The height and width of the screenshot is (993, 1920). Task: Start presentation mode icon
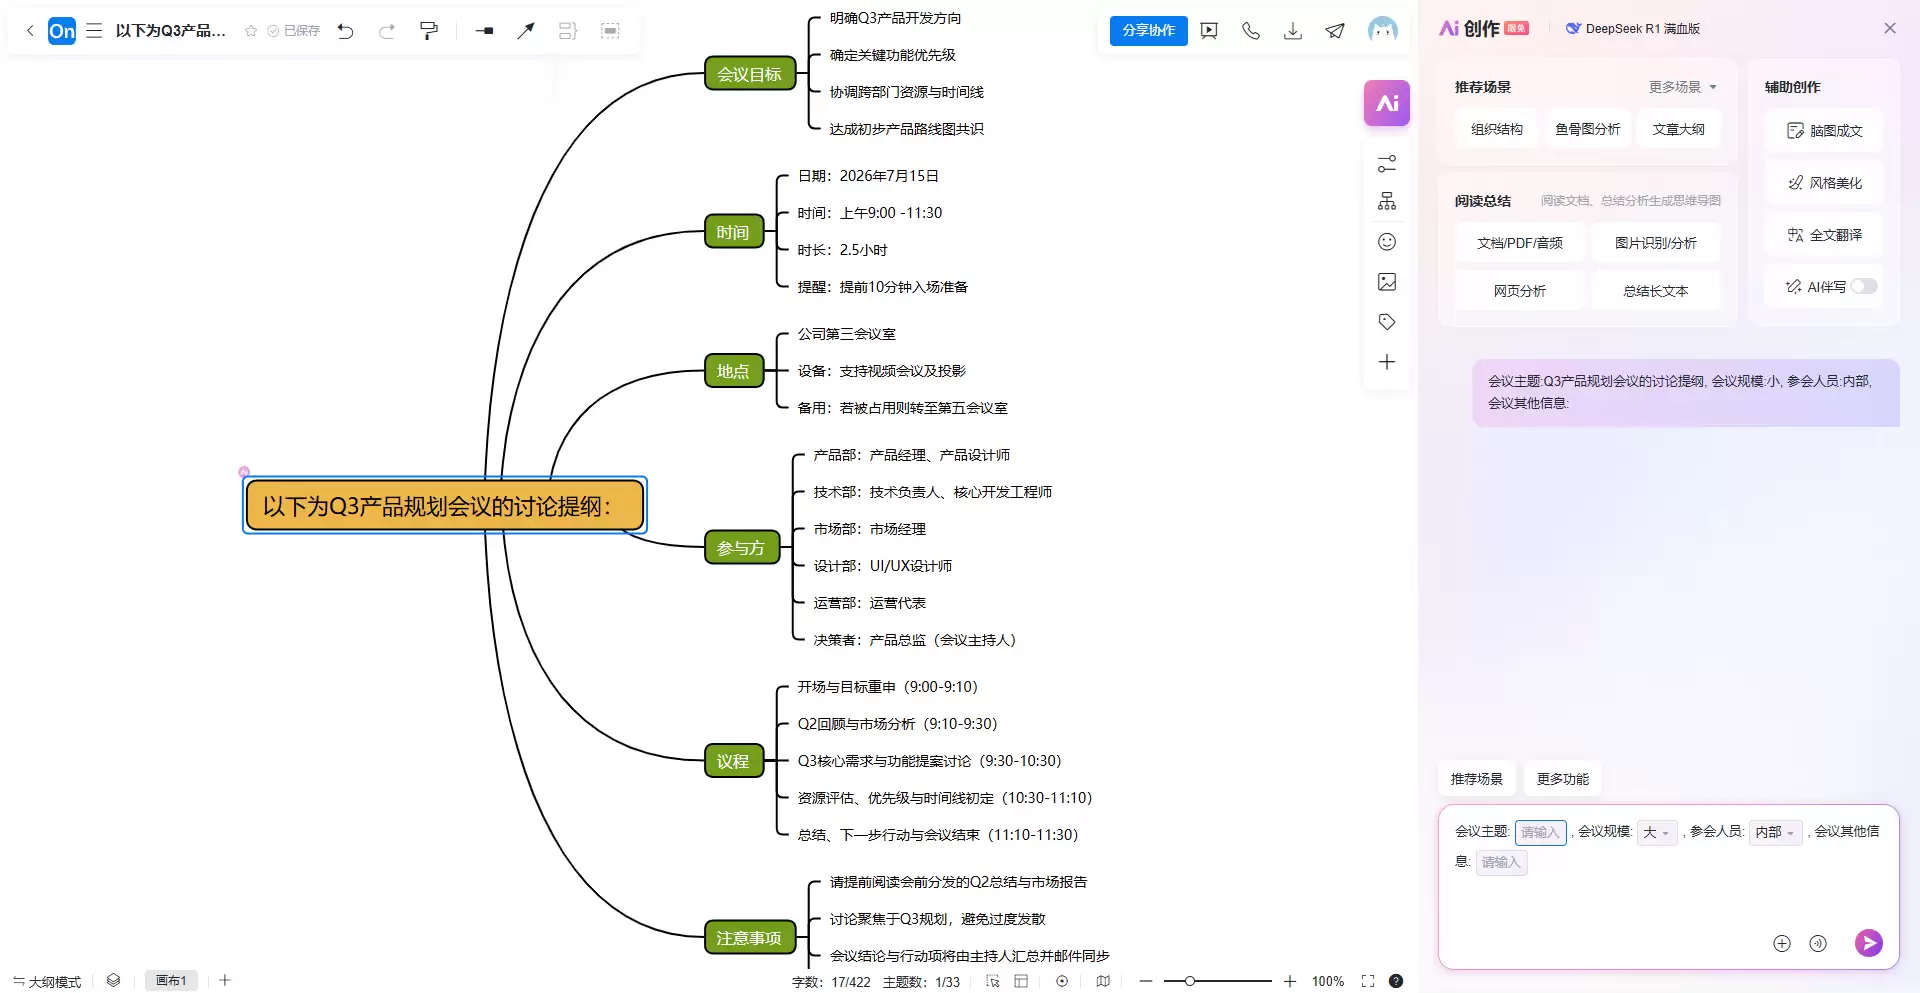click(1209, 31)
